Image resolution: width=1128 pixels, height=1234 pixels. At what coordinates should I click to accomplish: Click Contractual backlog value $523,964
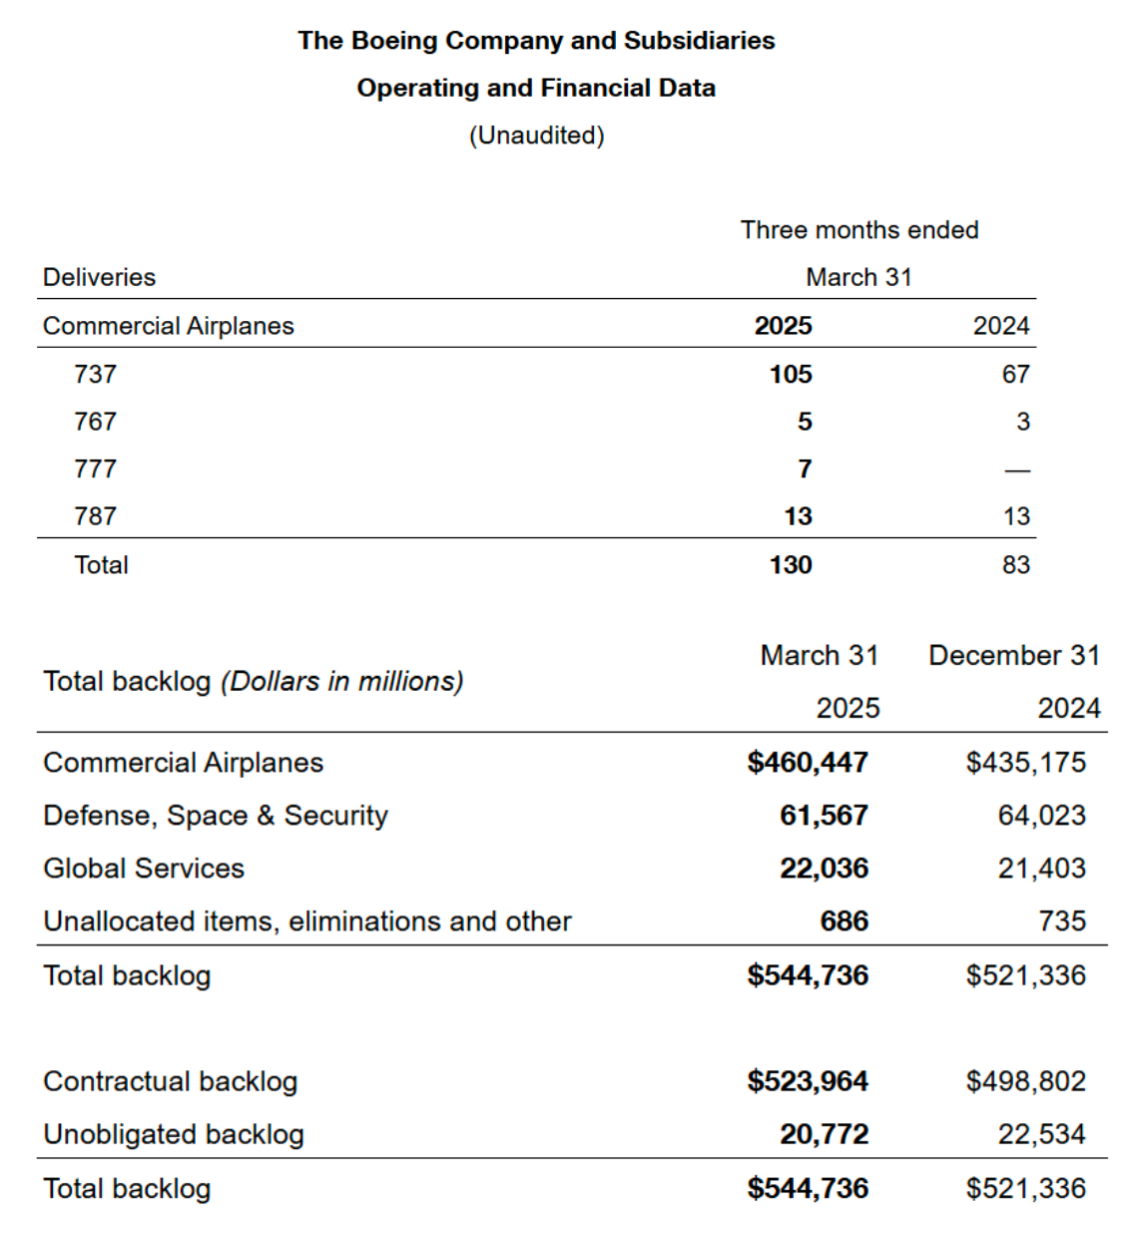click(808, 1081)
